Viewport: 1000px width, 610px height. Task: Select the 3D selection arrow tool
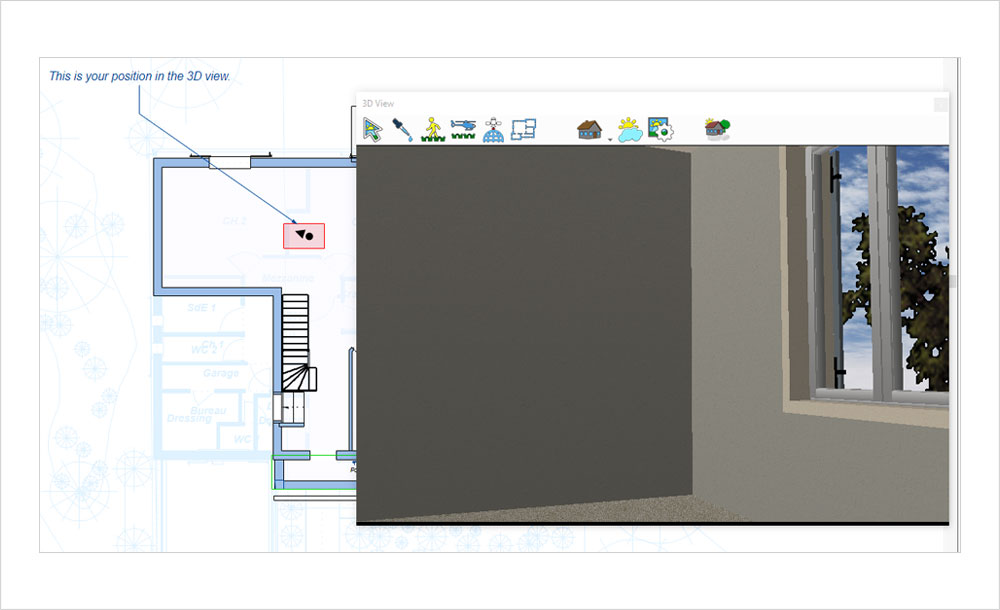(x=372, y=129)
